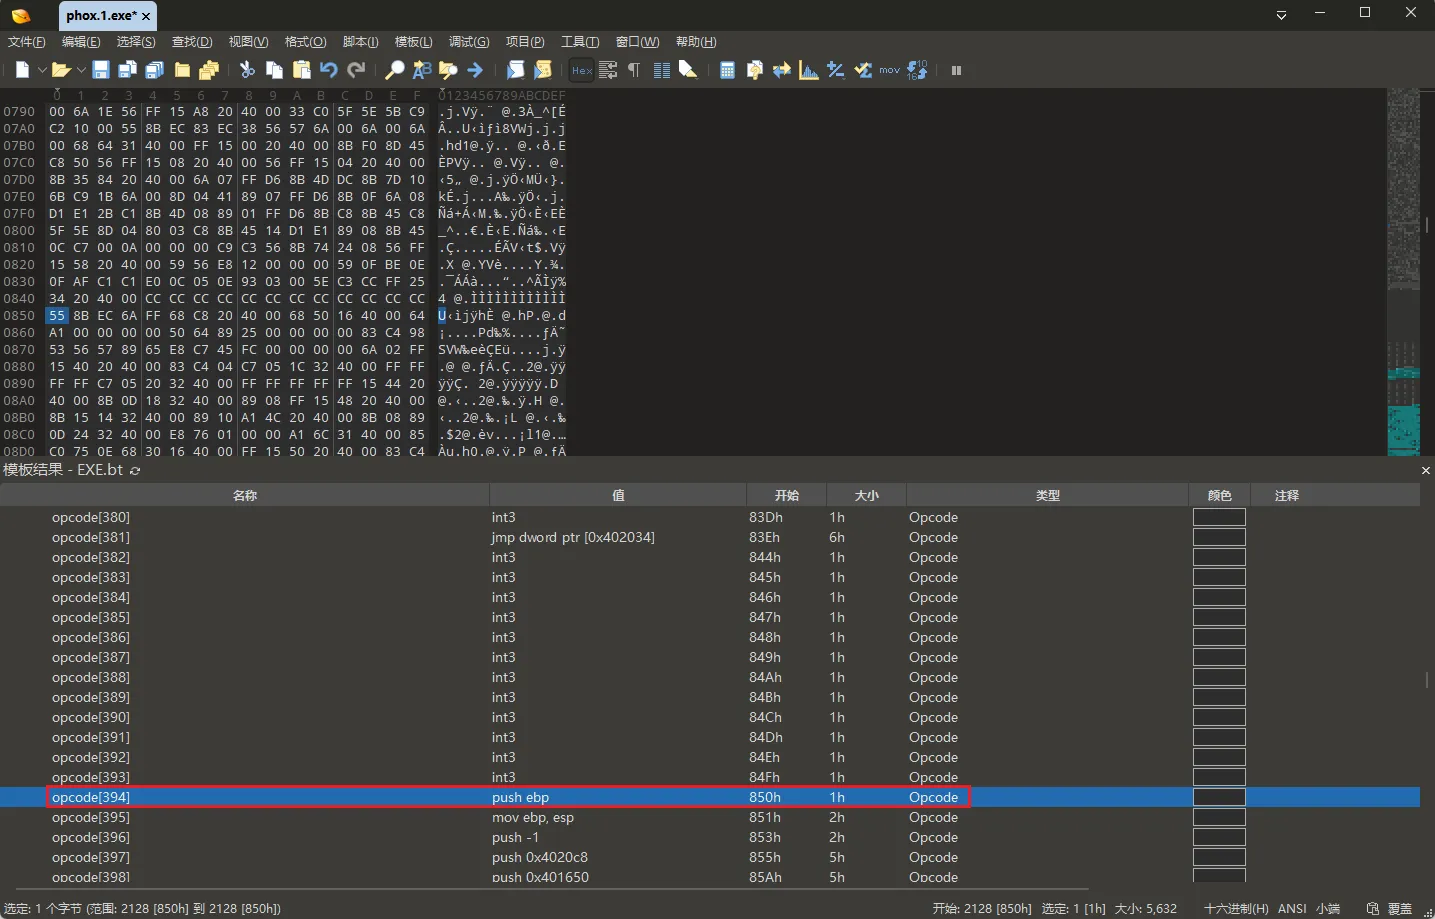This screenshot has width=1435, height=919.
Task: Click the Save All icon
Action: [154, 70]
